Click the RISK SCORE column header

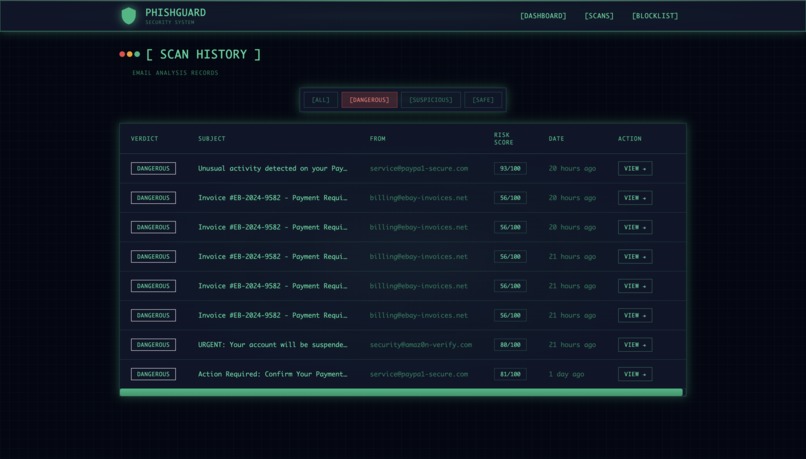(503, 139)
